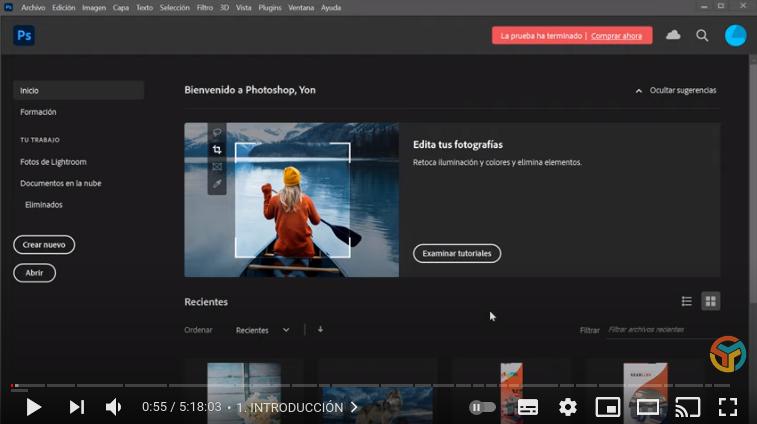Click the search magnifier icon
Screen dimensions: 757x424
(x=702, y=35)
